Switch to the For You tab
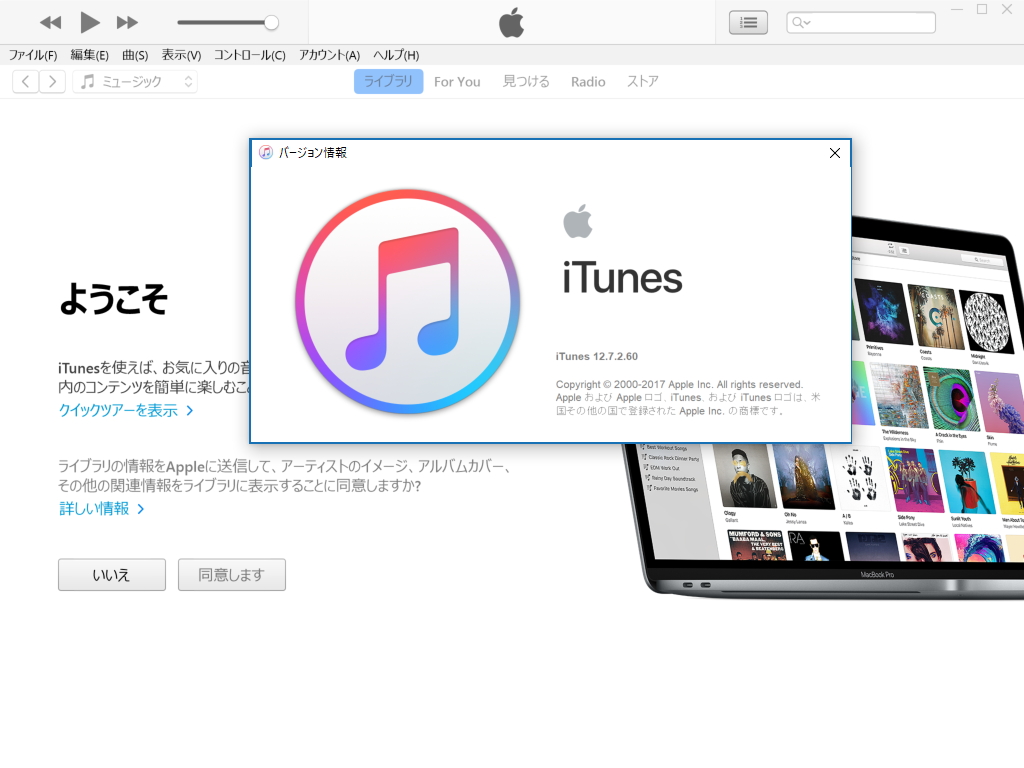1024x768 pixels. (x=457, y=81)
